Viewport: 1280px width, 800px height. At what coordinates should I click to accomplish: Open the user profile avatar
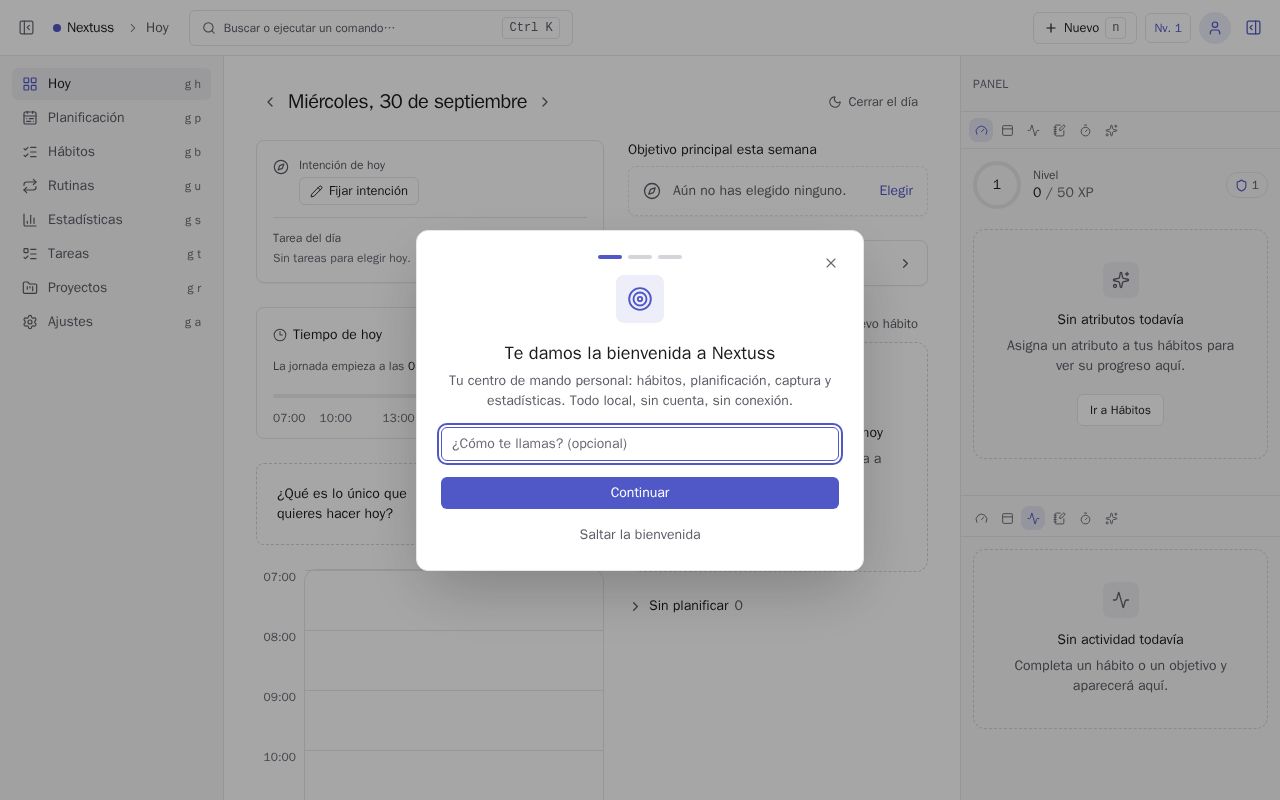click(1215, 28)
